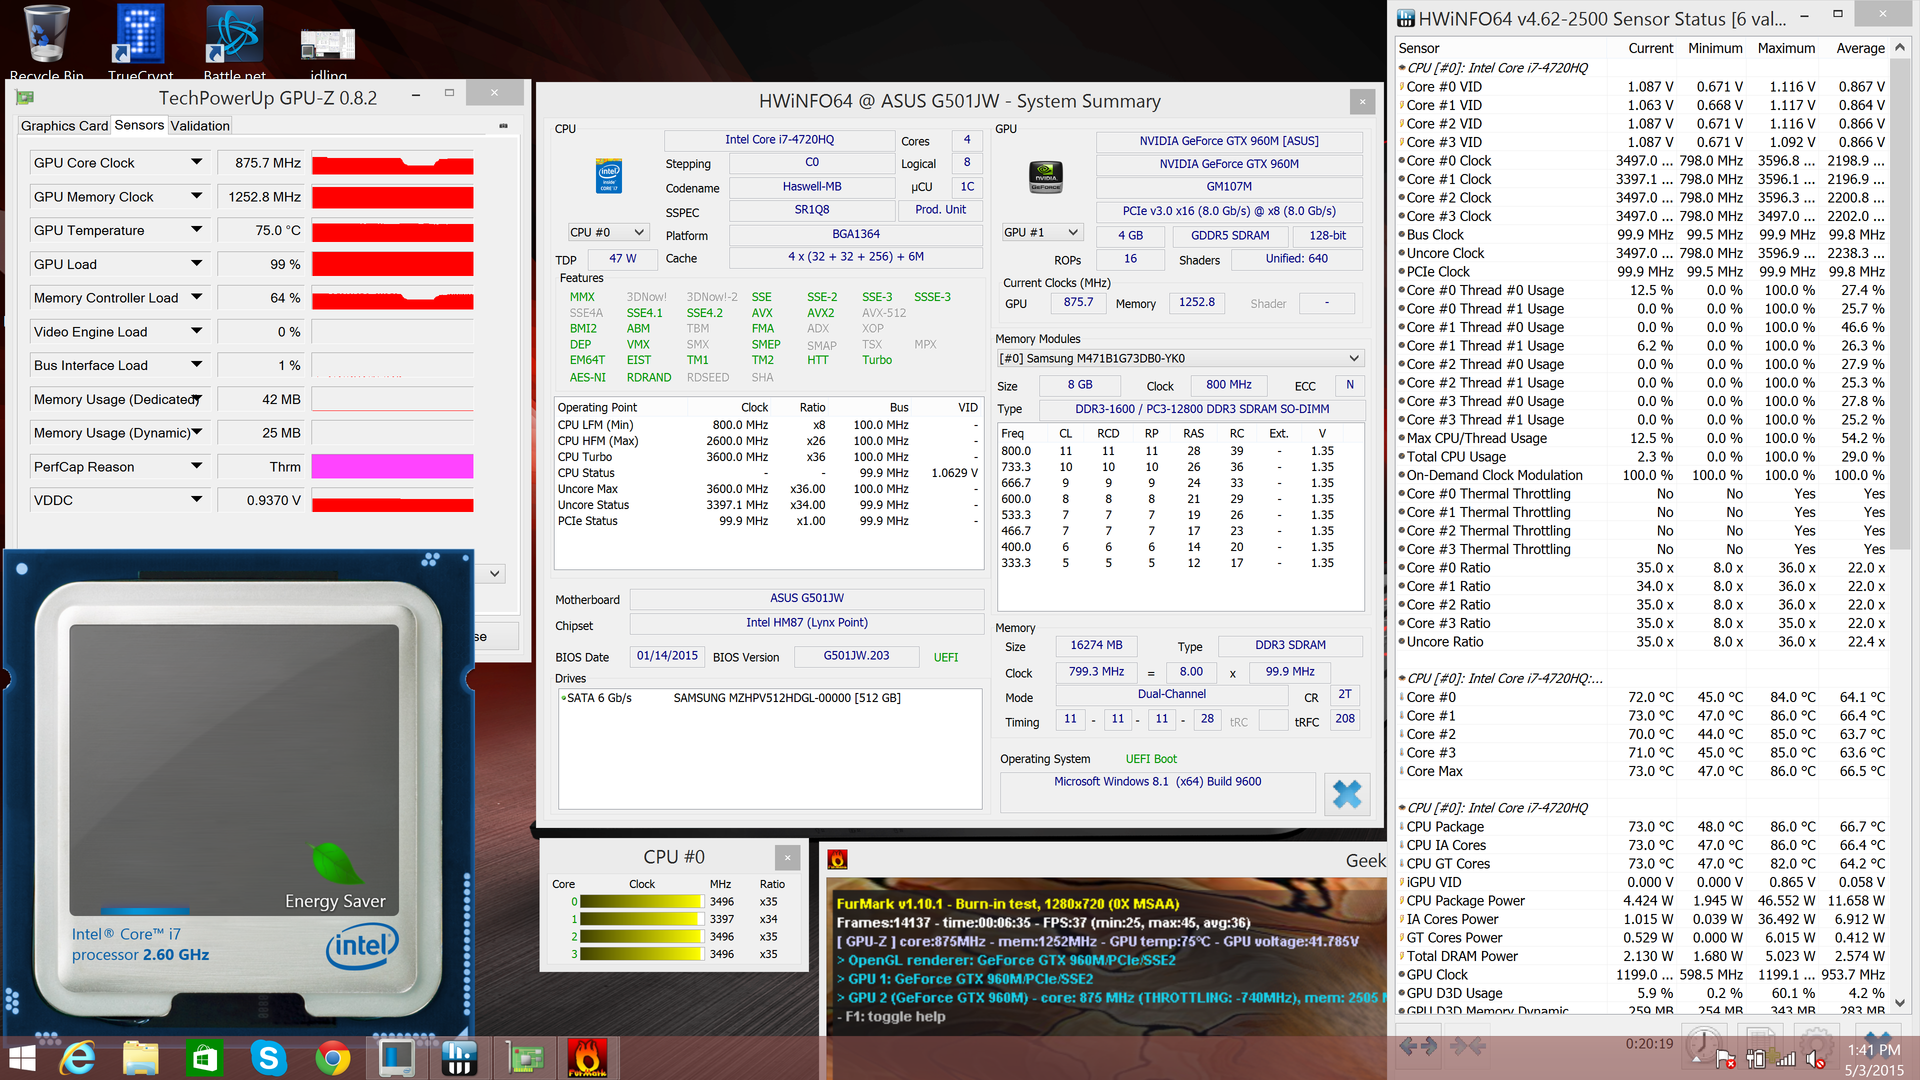Open Windows Store from taskbar

point(204,1058)
